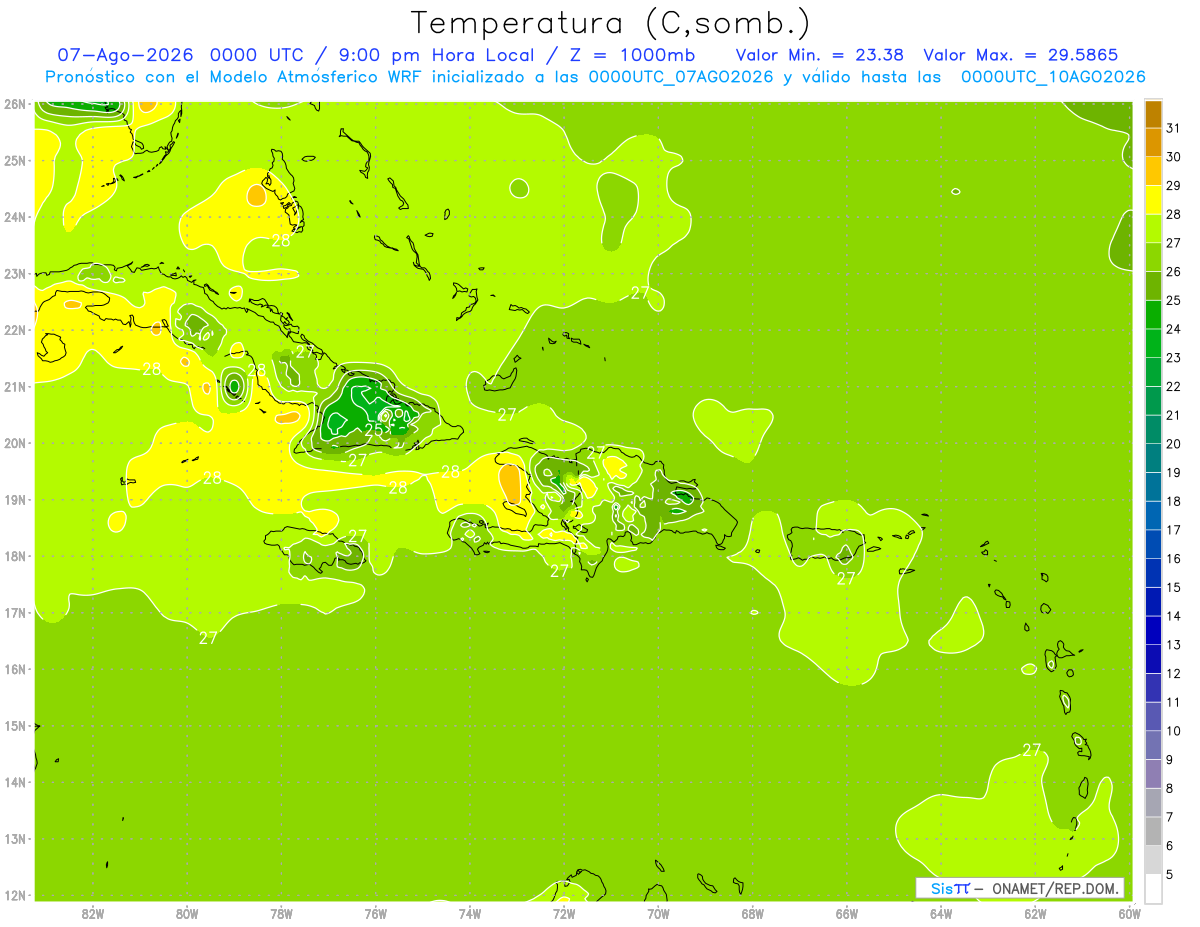The width and height of the screenshot is (1200, 927).
Task: Click the longitude label "82W"
Action: [93, 913]
